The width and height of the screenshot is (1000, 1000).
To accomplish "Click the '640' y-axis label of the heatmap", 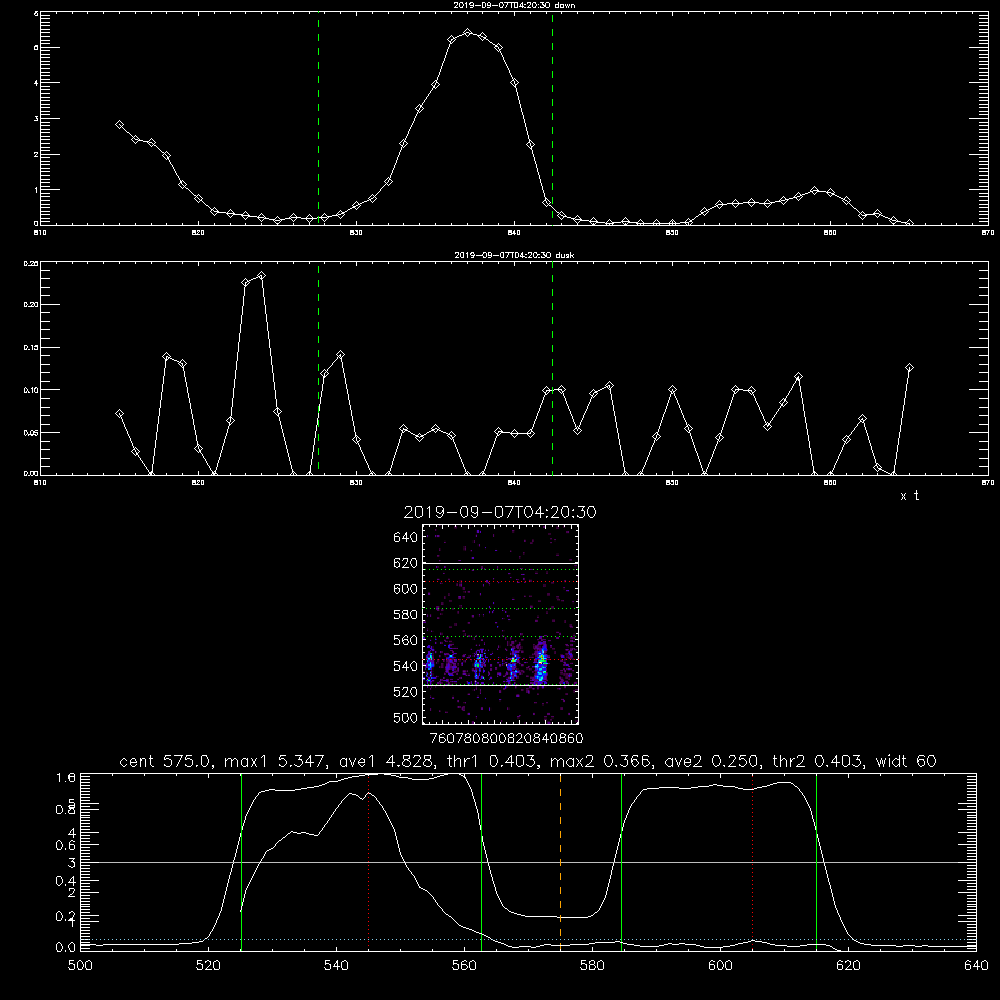I will [405, 538].
